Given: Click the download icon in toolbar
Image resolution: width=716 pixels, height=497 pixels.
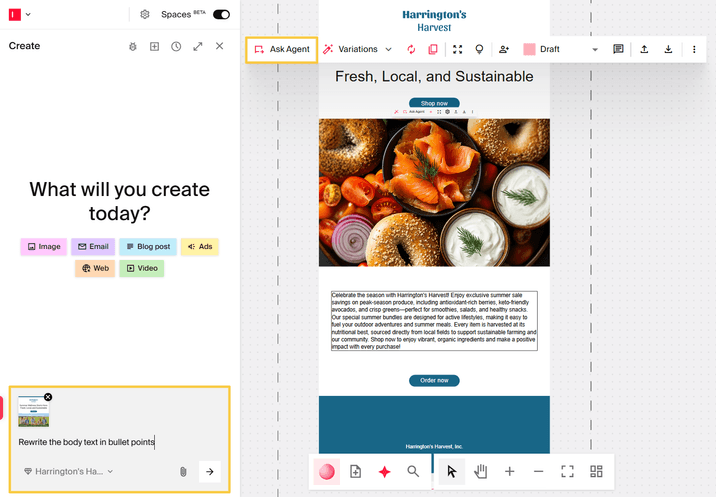Looking at the screenshot, I should coord(668,49).
